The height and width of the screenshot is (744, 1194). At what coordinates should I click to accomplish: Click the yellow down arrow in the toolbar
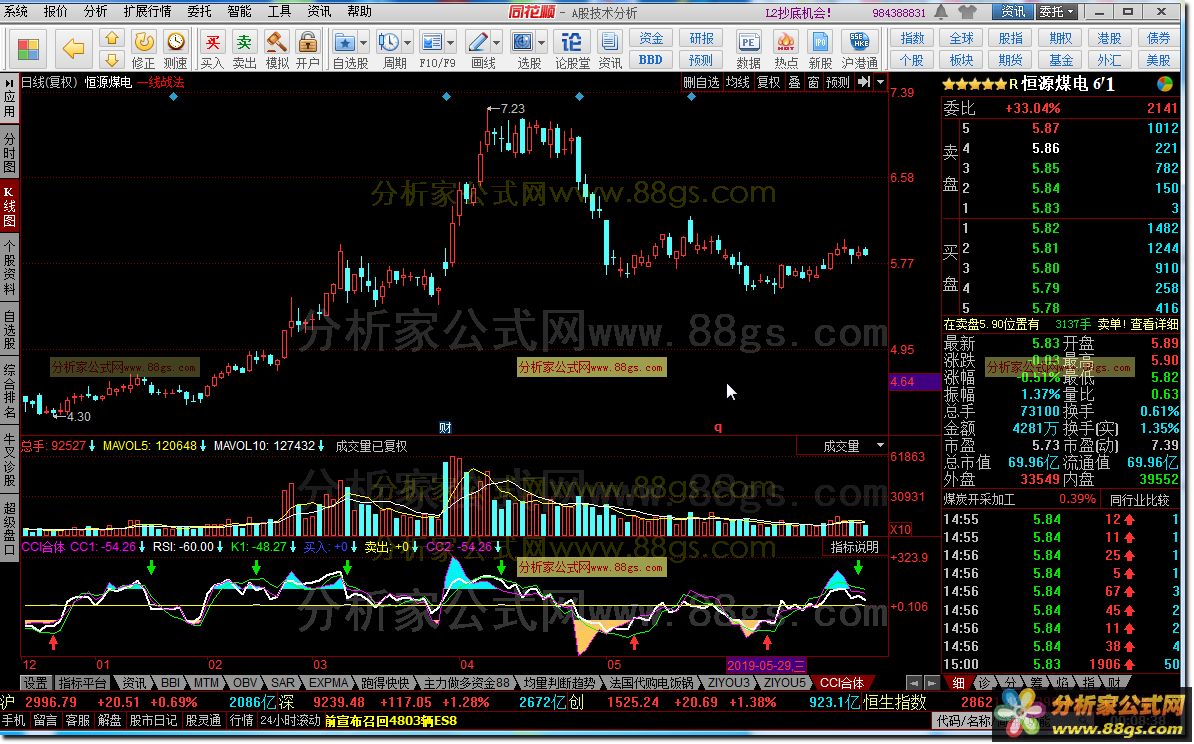(111, 60)
